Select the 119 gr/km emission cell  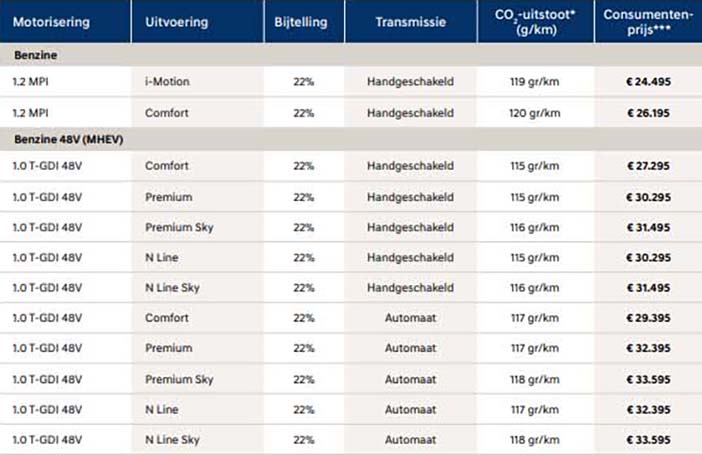[536, 82]
